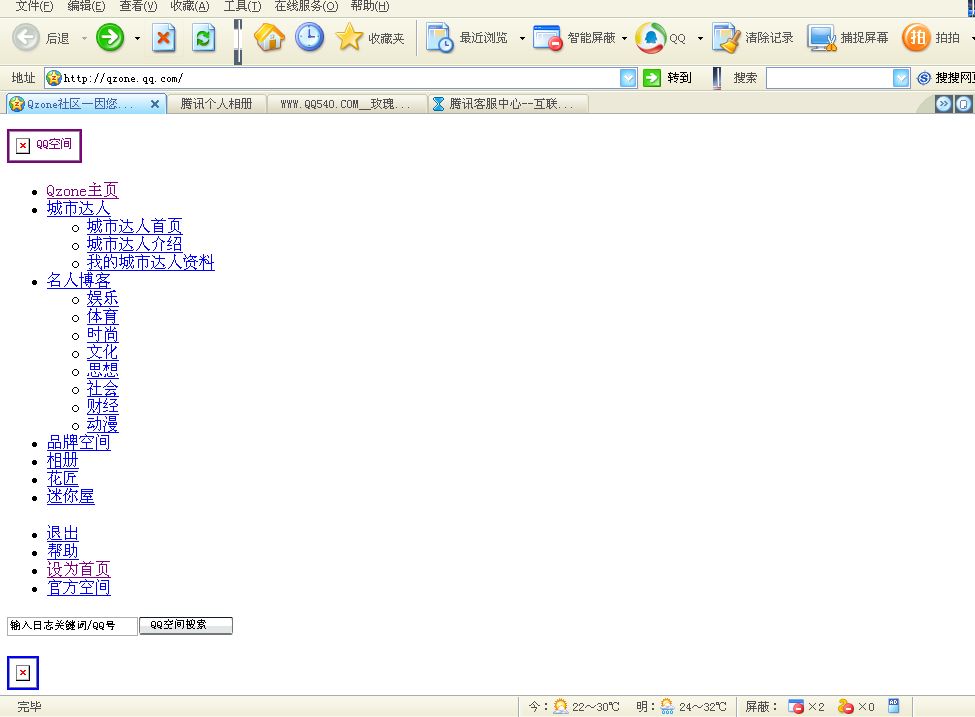Click the 输入日志关键词/QQ号 input field

tap(72, 626)
